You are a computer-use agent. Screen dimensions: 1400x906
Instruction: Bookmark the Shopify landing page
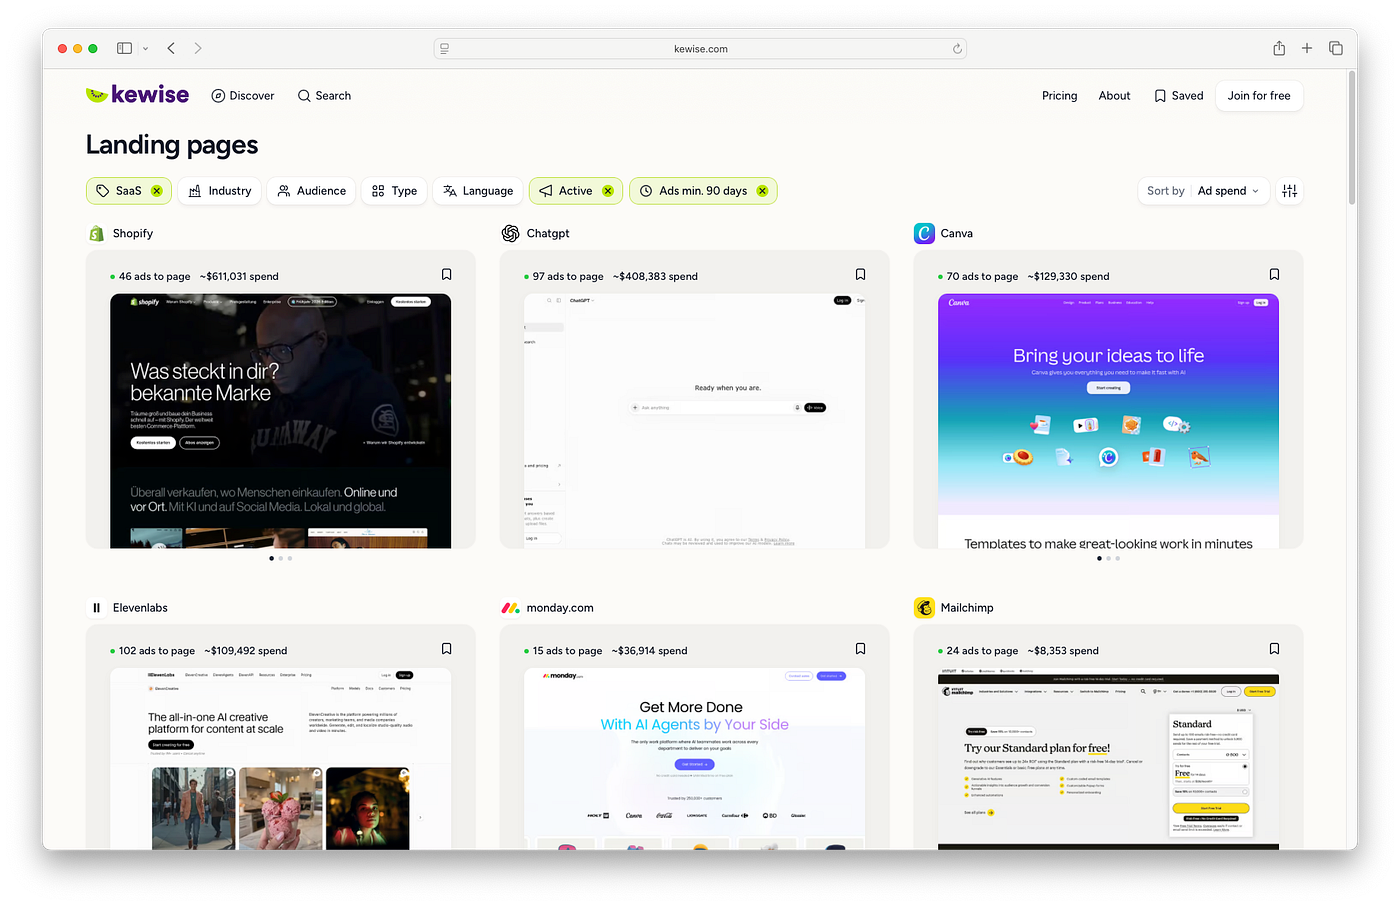click(x=447, y=275)
